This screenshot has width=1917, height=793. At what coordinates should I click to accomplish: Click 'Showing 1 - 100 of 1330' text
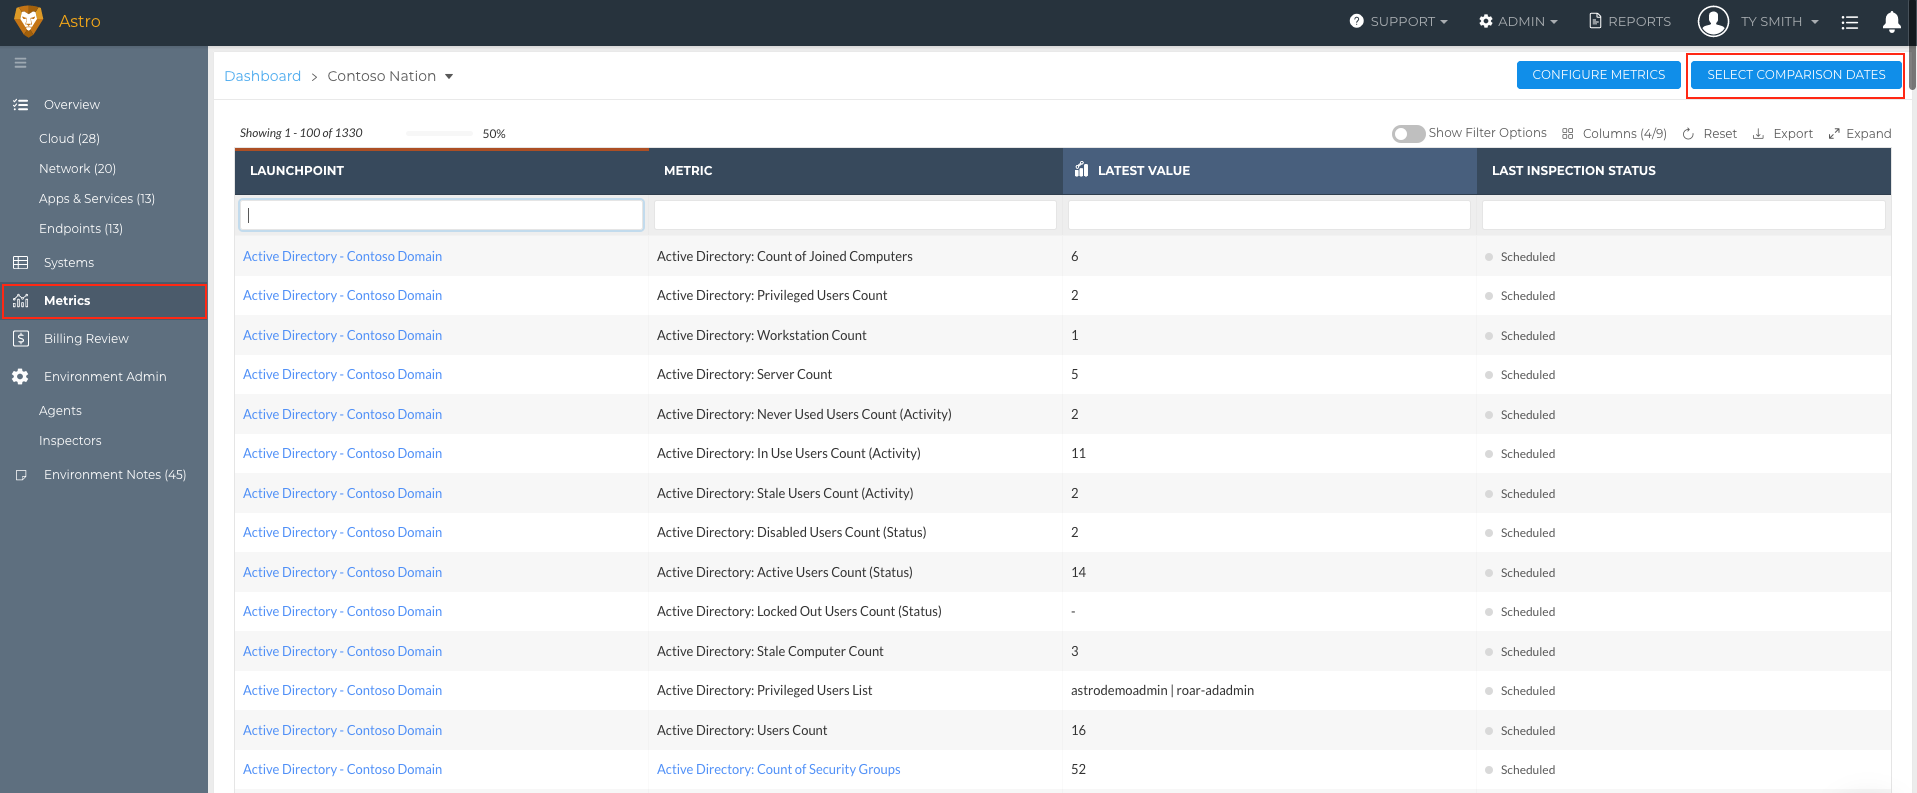301,133
